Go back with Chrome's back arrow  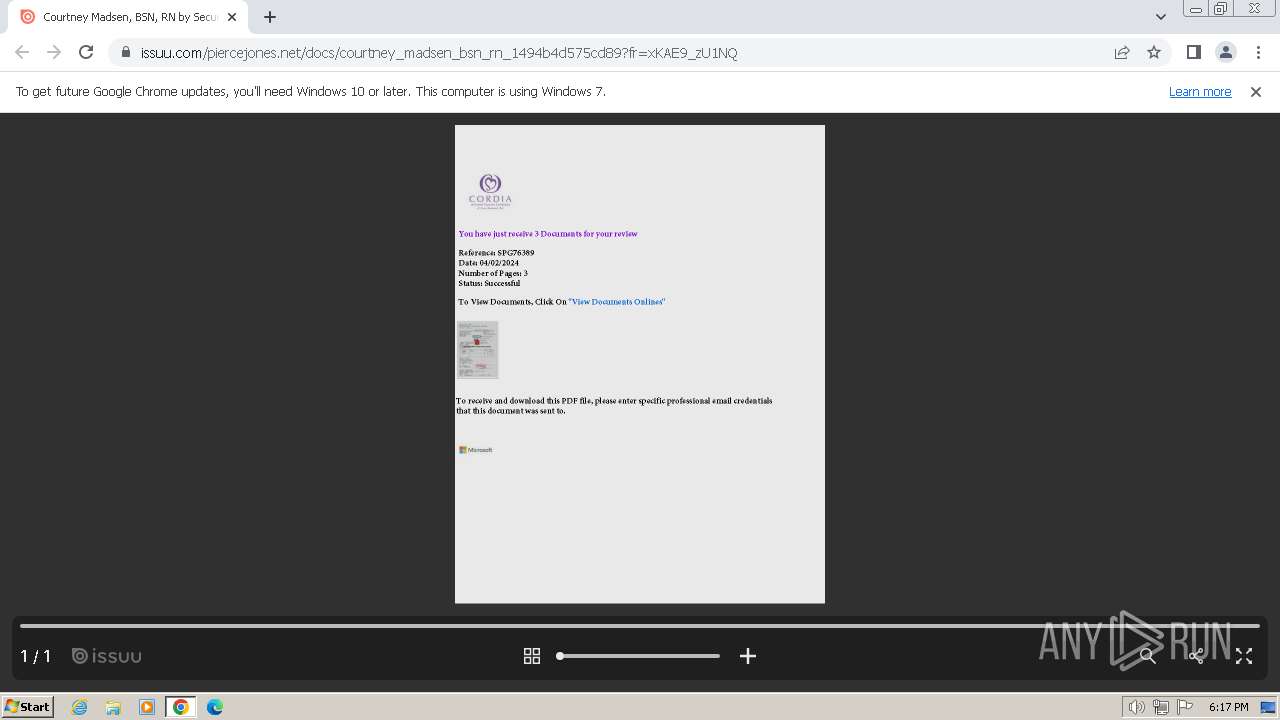pos(22,52)
